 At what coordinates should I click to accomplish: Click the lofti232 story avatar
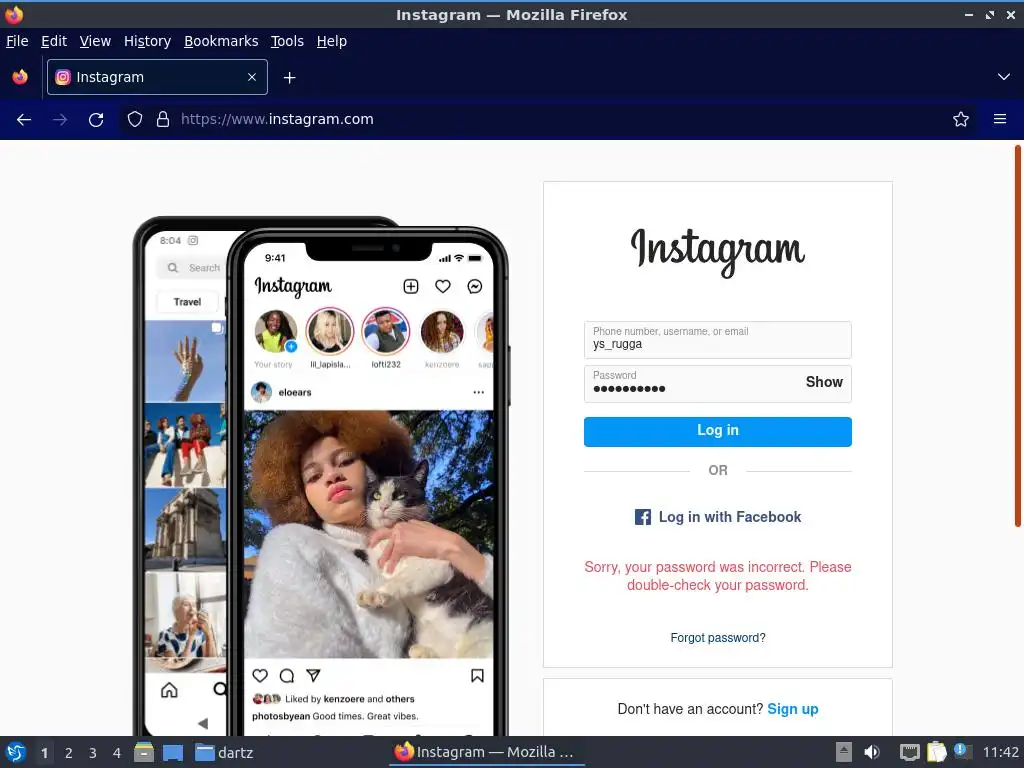point(386,331)
